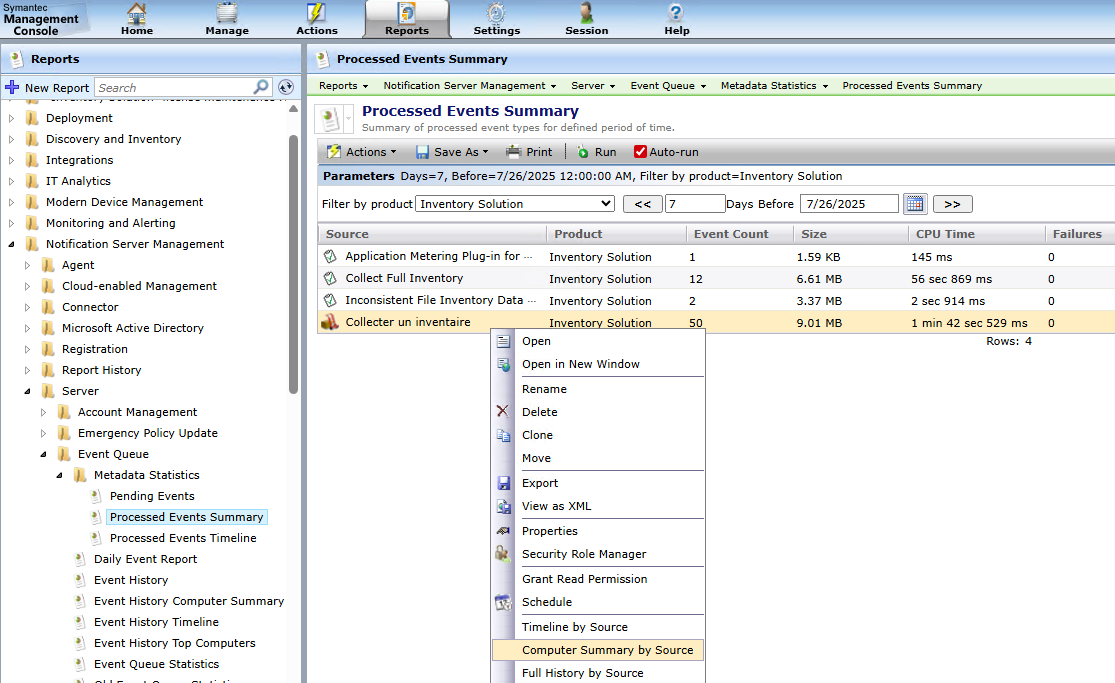Click the Open in New Window icon
1115x683 pixels.
[x=503, y=364]
